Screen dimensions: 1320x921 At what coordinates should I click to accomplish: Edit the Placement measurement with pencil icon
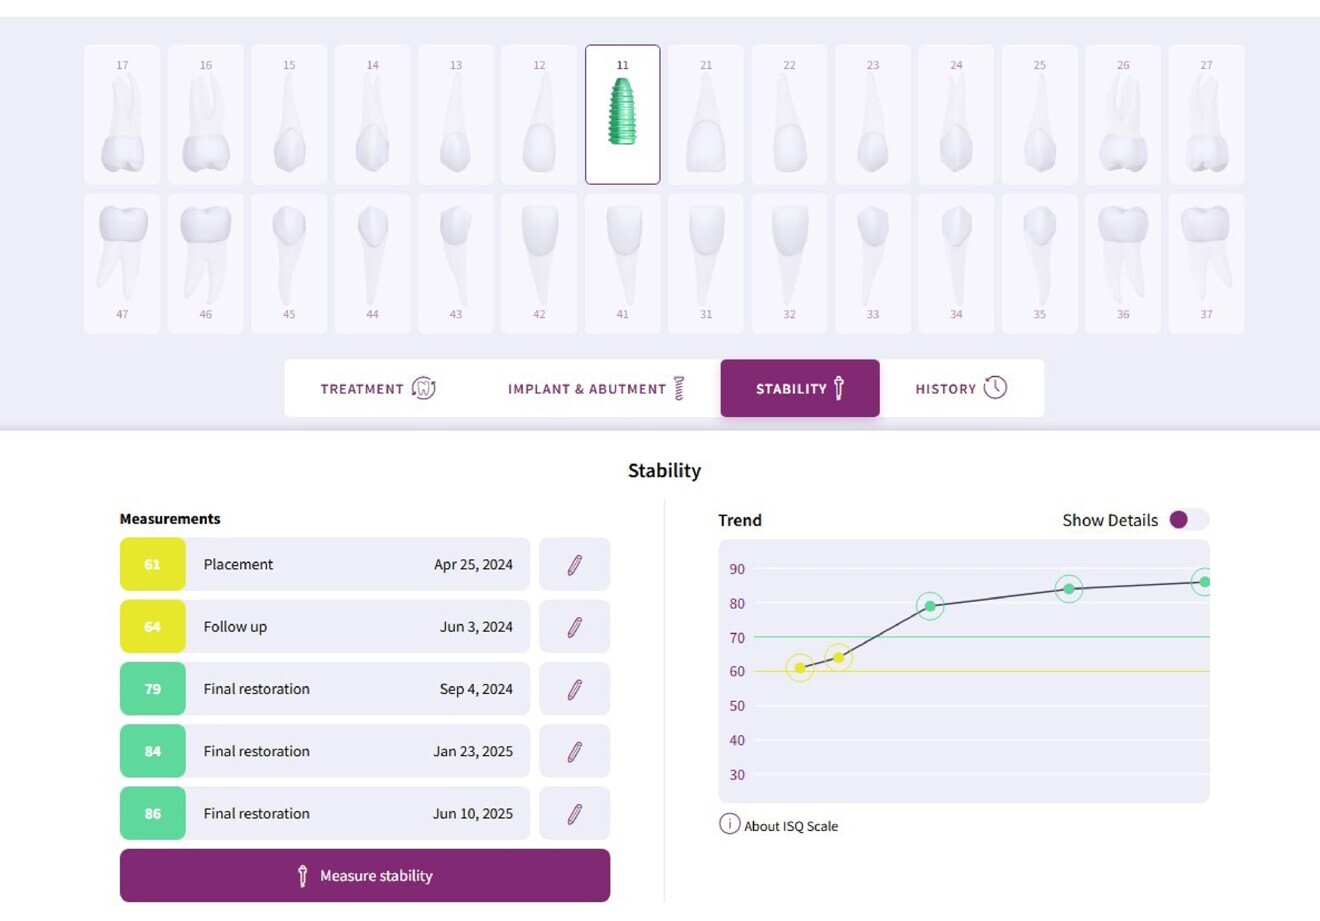click(x=574, y=564)
